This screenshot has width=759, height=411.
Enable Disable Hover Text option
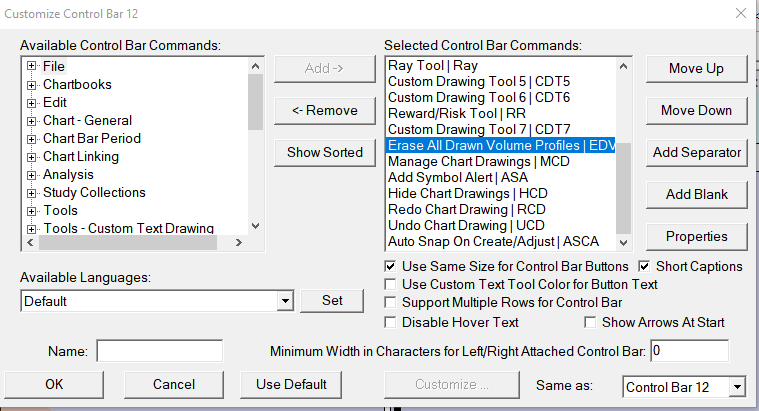pos(391,322)
